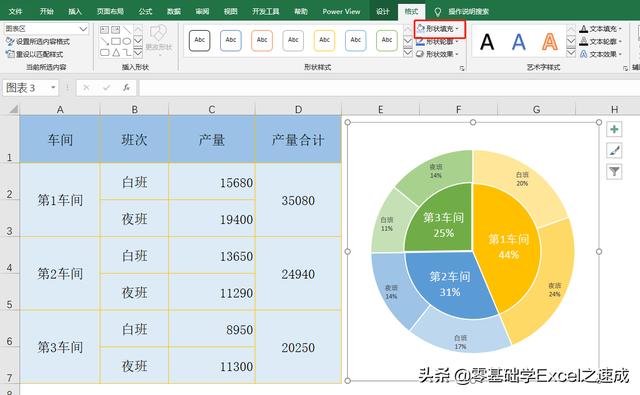Image resolution: width=640 pixels, height=395 pixels.
Task: Apply the orange outlined A WordArt style
Action: [x=550, y=42]
